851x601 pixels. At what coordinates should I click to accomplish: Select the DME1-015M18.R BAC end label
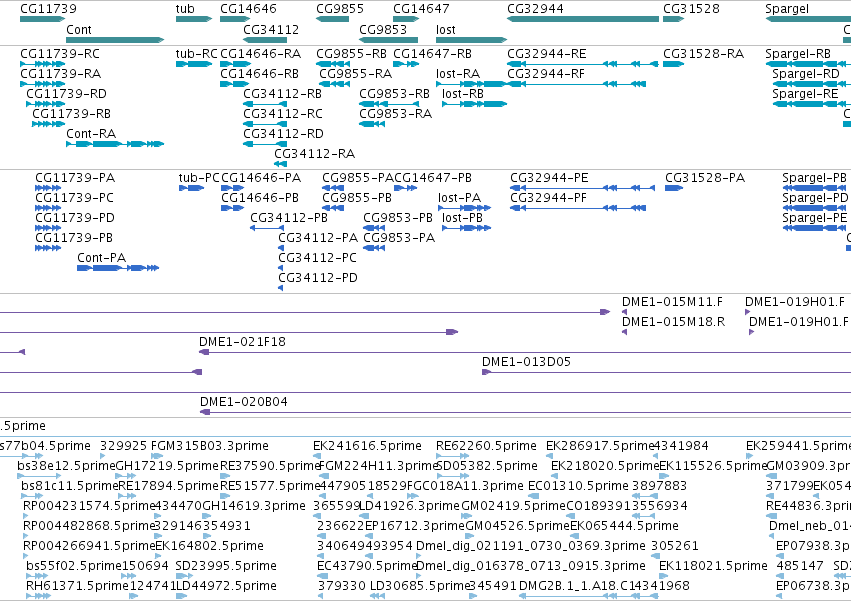tap(674, 322)
